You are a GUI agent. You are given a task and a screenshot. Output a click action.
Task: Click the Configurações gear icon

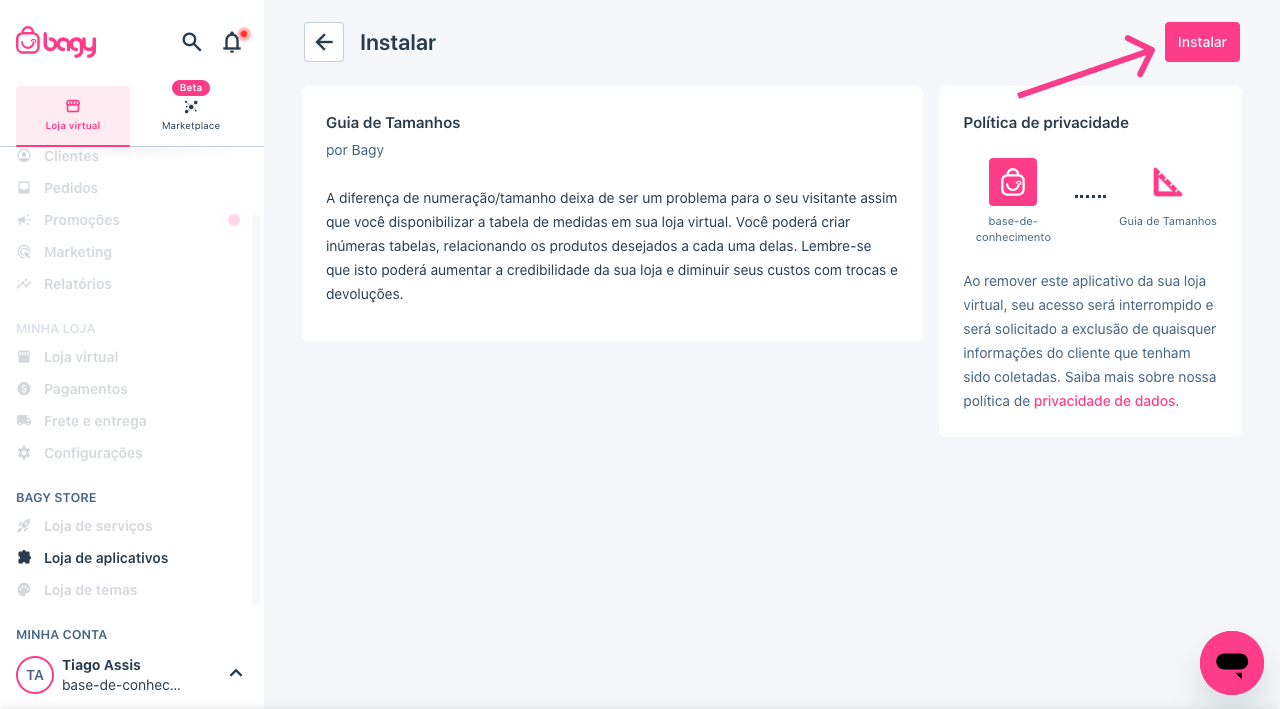tap(24, 453)
